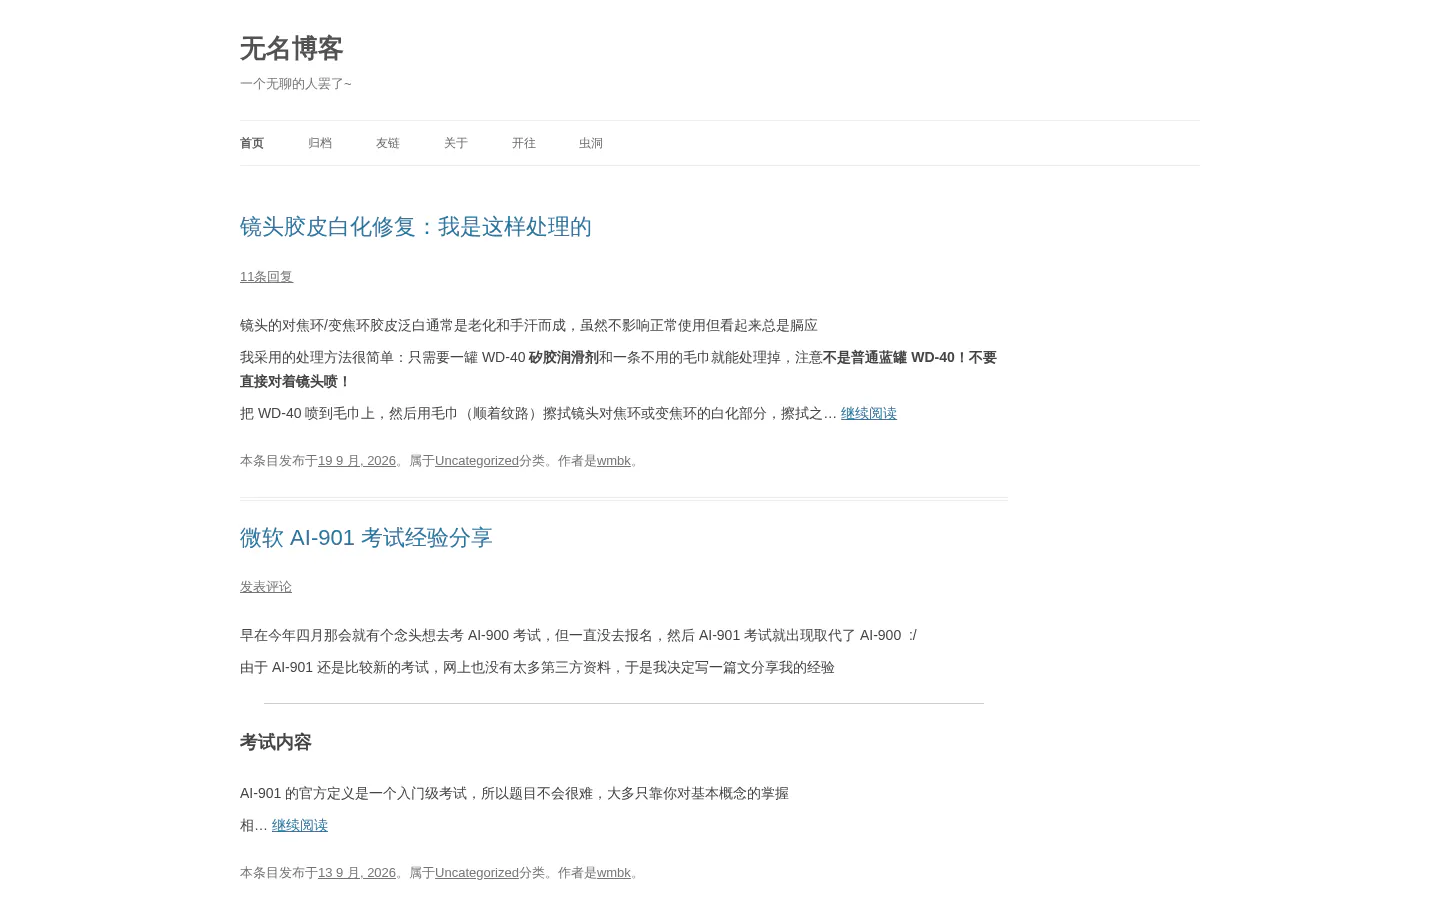The width and height of the screenshot is (1440, 900).
Task: Open the 关于 page from menu
Action: click(x=456, y=143)
